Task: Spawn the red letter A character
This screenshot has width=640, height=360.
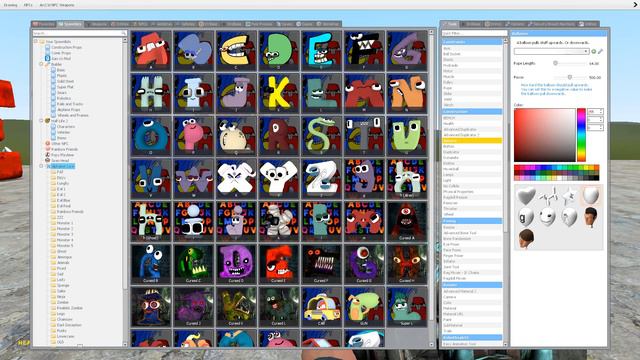Action: coord(151,51)
